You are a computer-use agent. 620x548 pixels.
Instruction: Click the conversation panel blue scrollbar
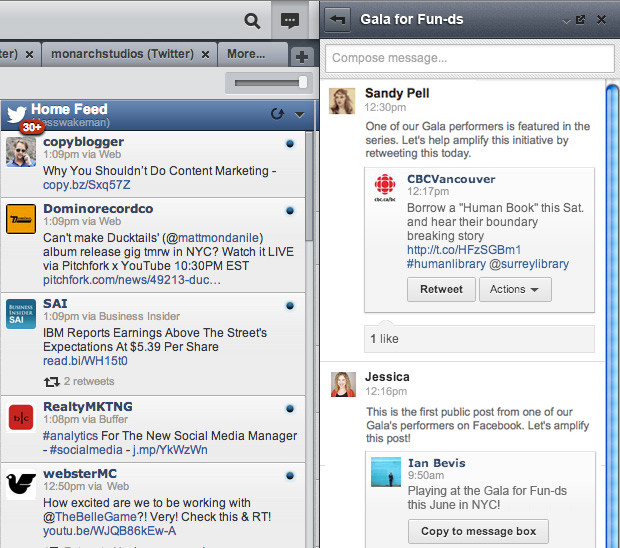613,316
